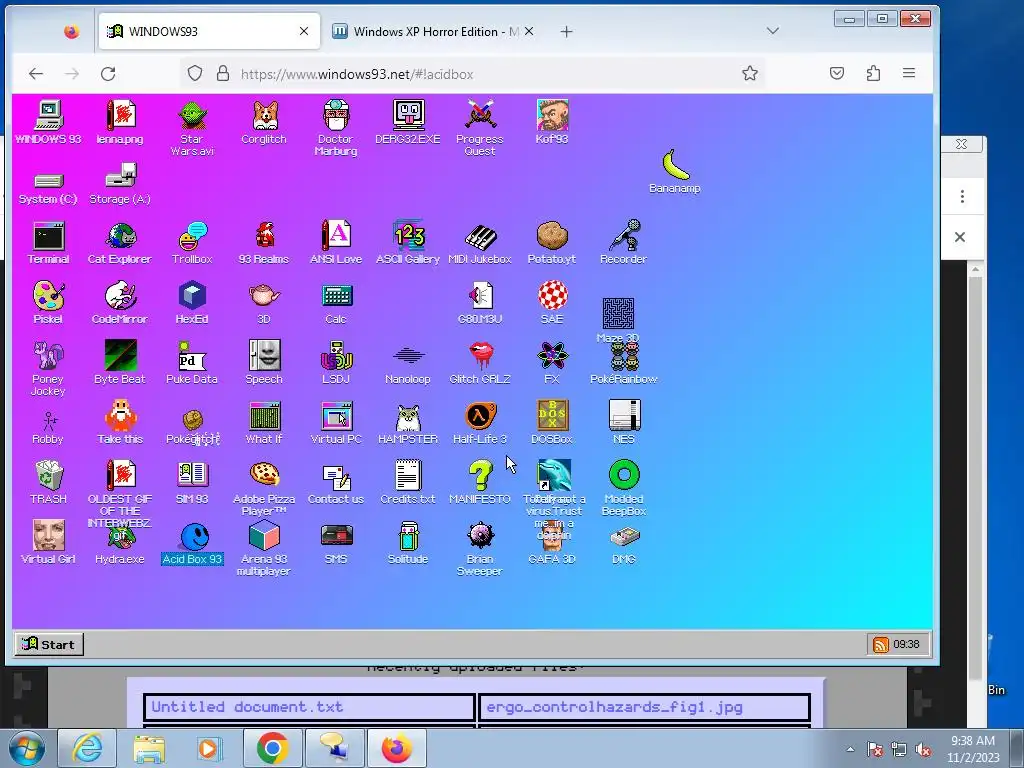Launch the Modded BeepBox icon
The width and height of the screenshot is (1024, 768).
point(624,475)
